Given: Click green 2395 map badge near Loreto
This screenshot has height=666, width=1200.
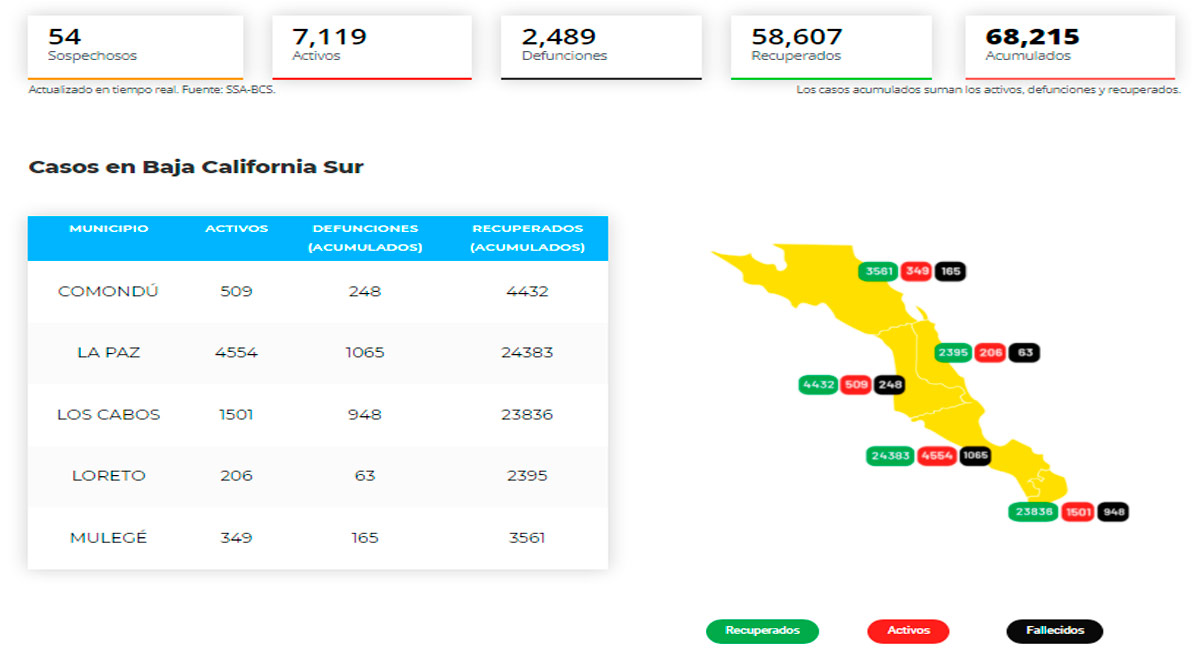Looking at the screenshot, I should 954,352.
